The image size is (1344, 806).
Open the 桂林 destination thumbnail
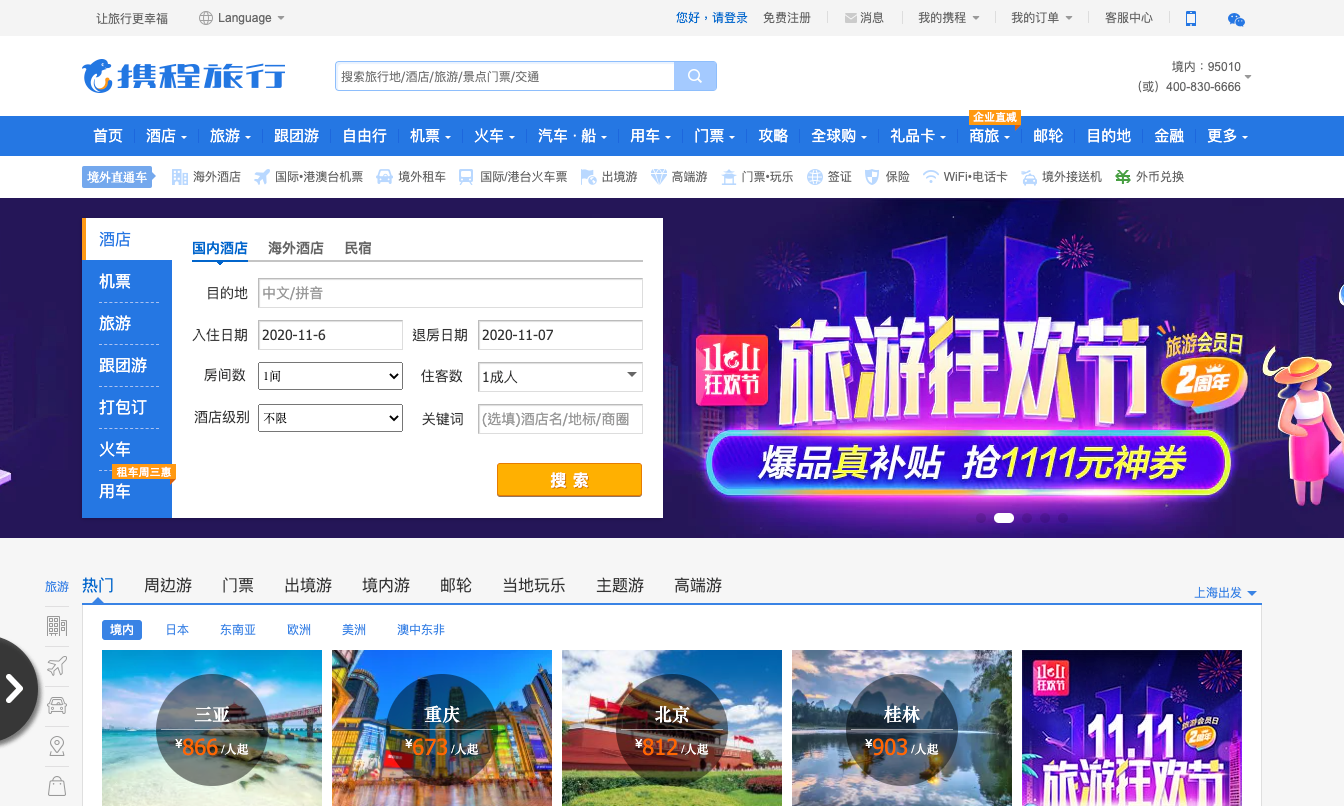coord(902,728)
